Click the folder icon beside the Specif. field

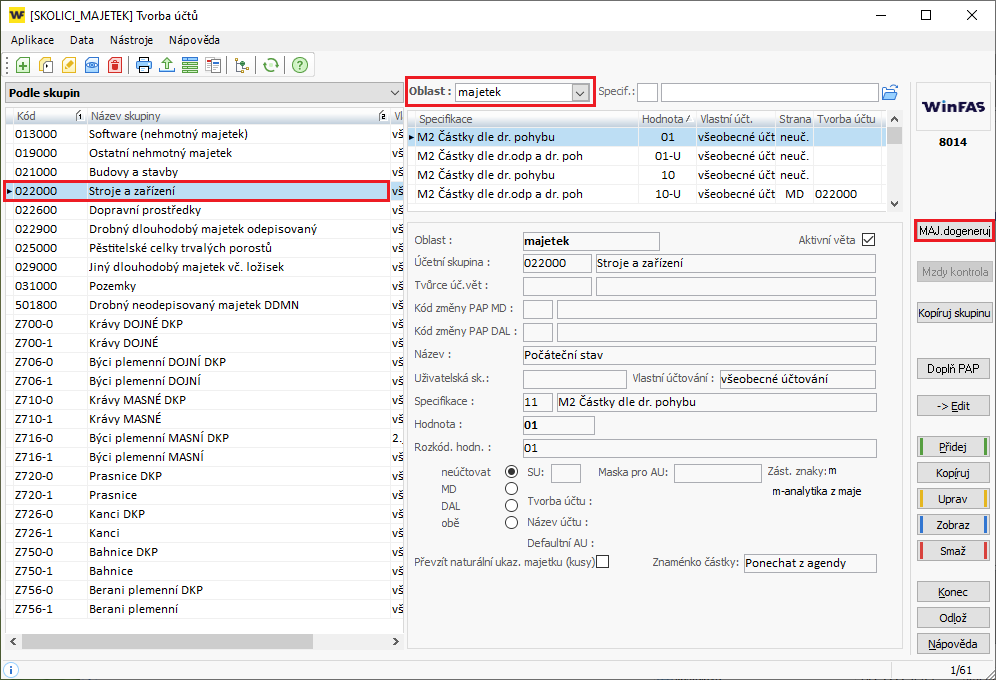pyautogui.click(x=890, y=93)
